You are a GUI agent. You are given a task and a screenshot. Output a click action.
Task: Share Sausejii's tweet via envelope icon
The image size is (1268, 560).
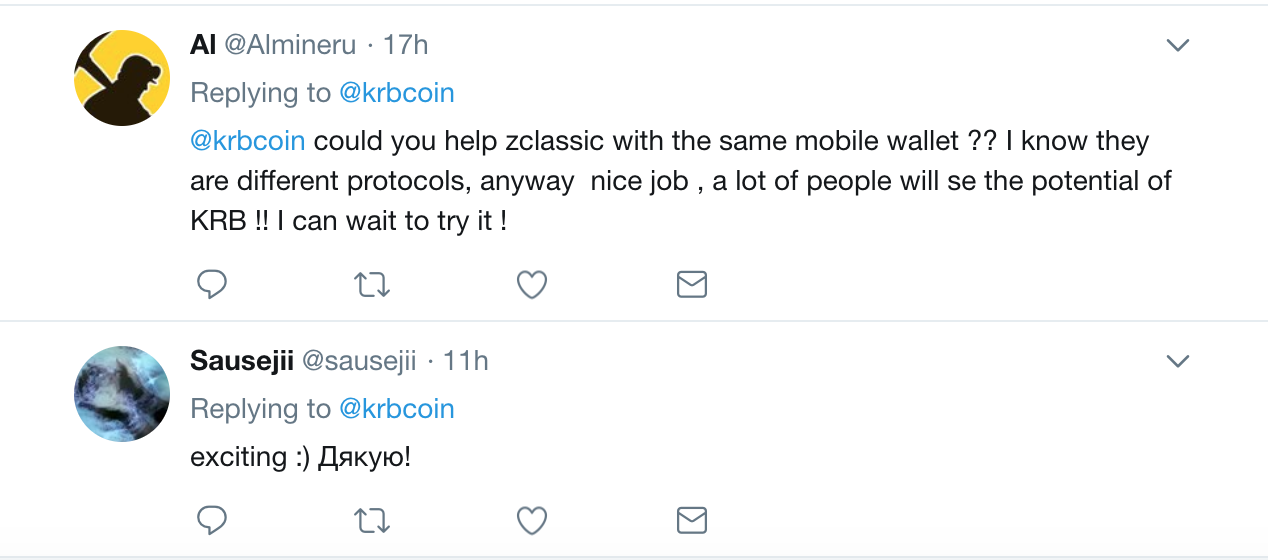tap(692, 520)
